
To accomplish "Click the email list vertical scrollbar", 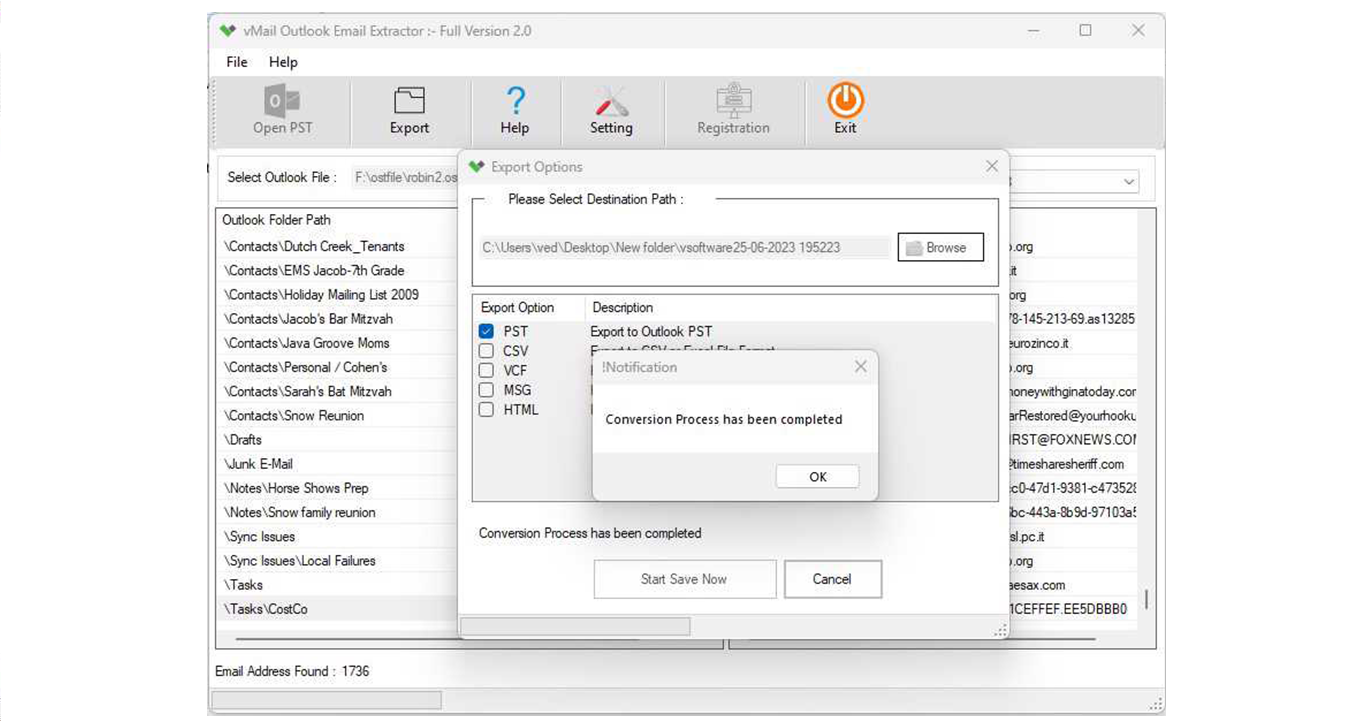I will [1146, 599].
